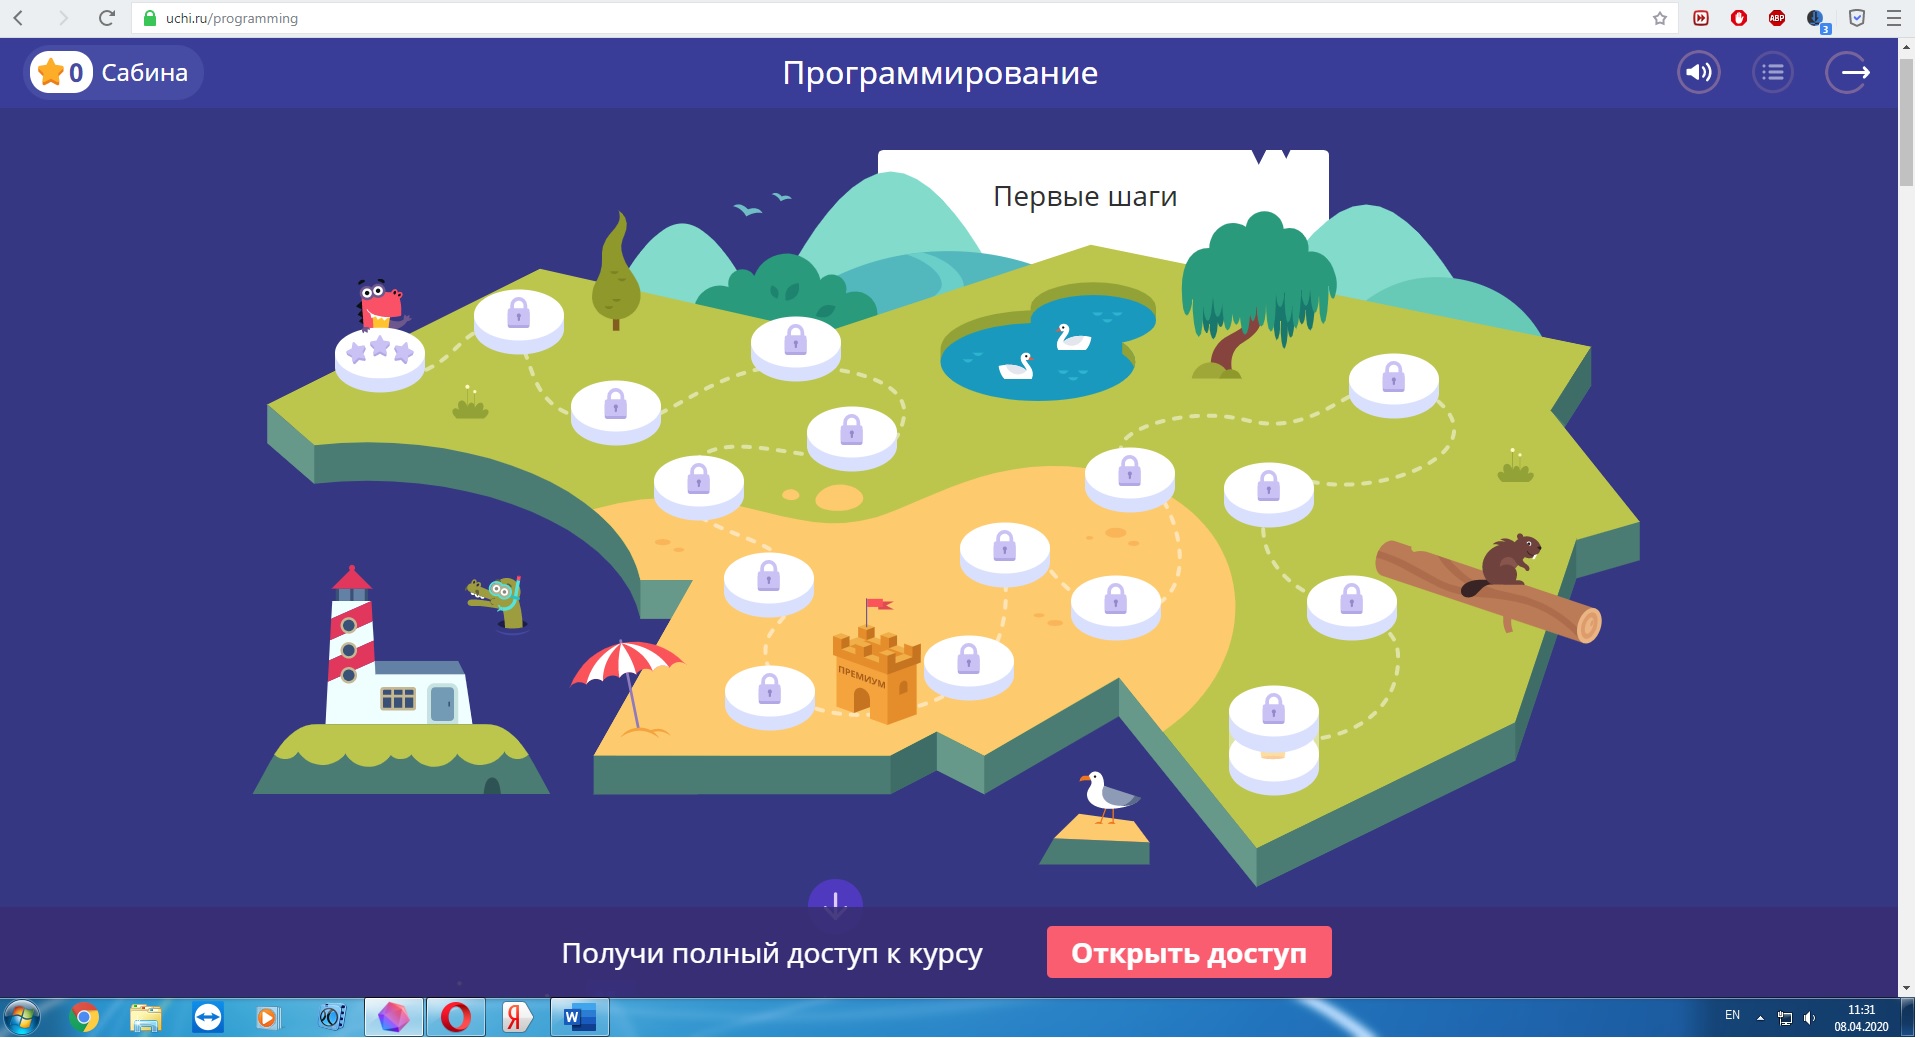
Task: Select the locked level at far right top
Action: pyautogui.click(x=1393, y=381)
